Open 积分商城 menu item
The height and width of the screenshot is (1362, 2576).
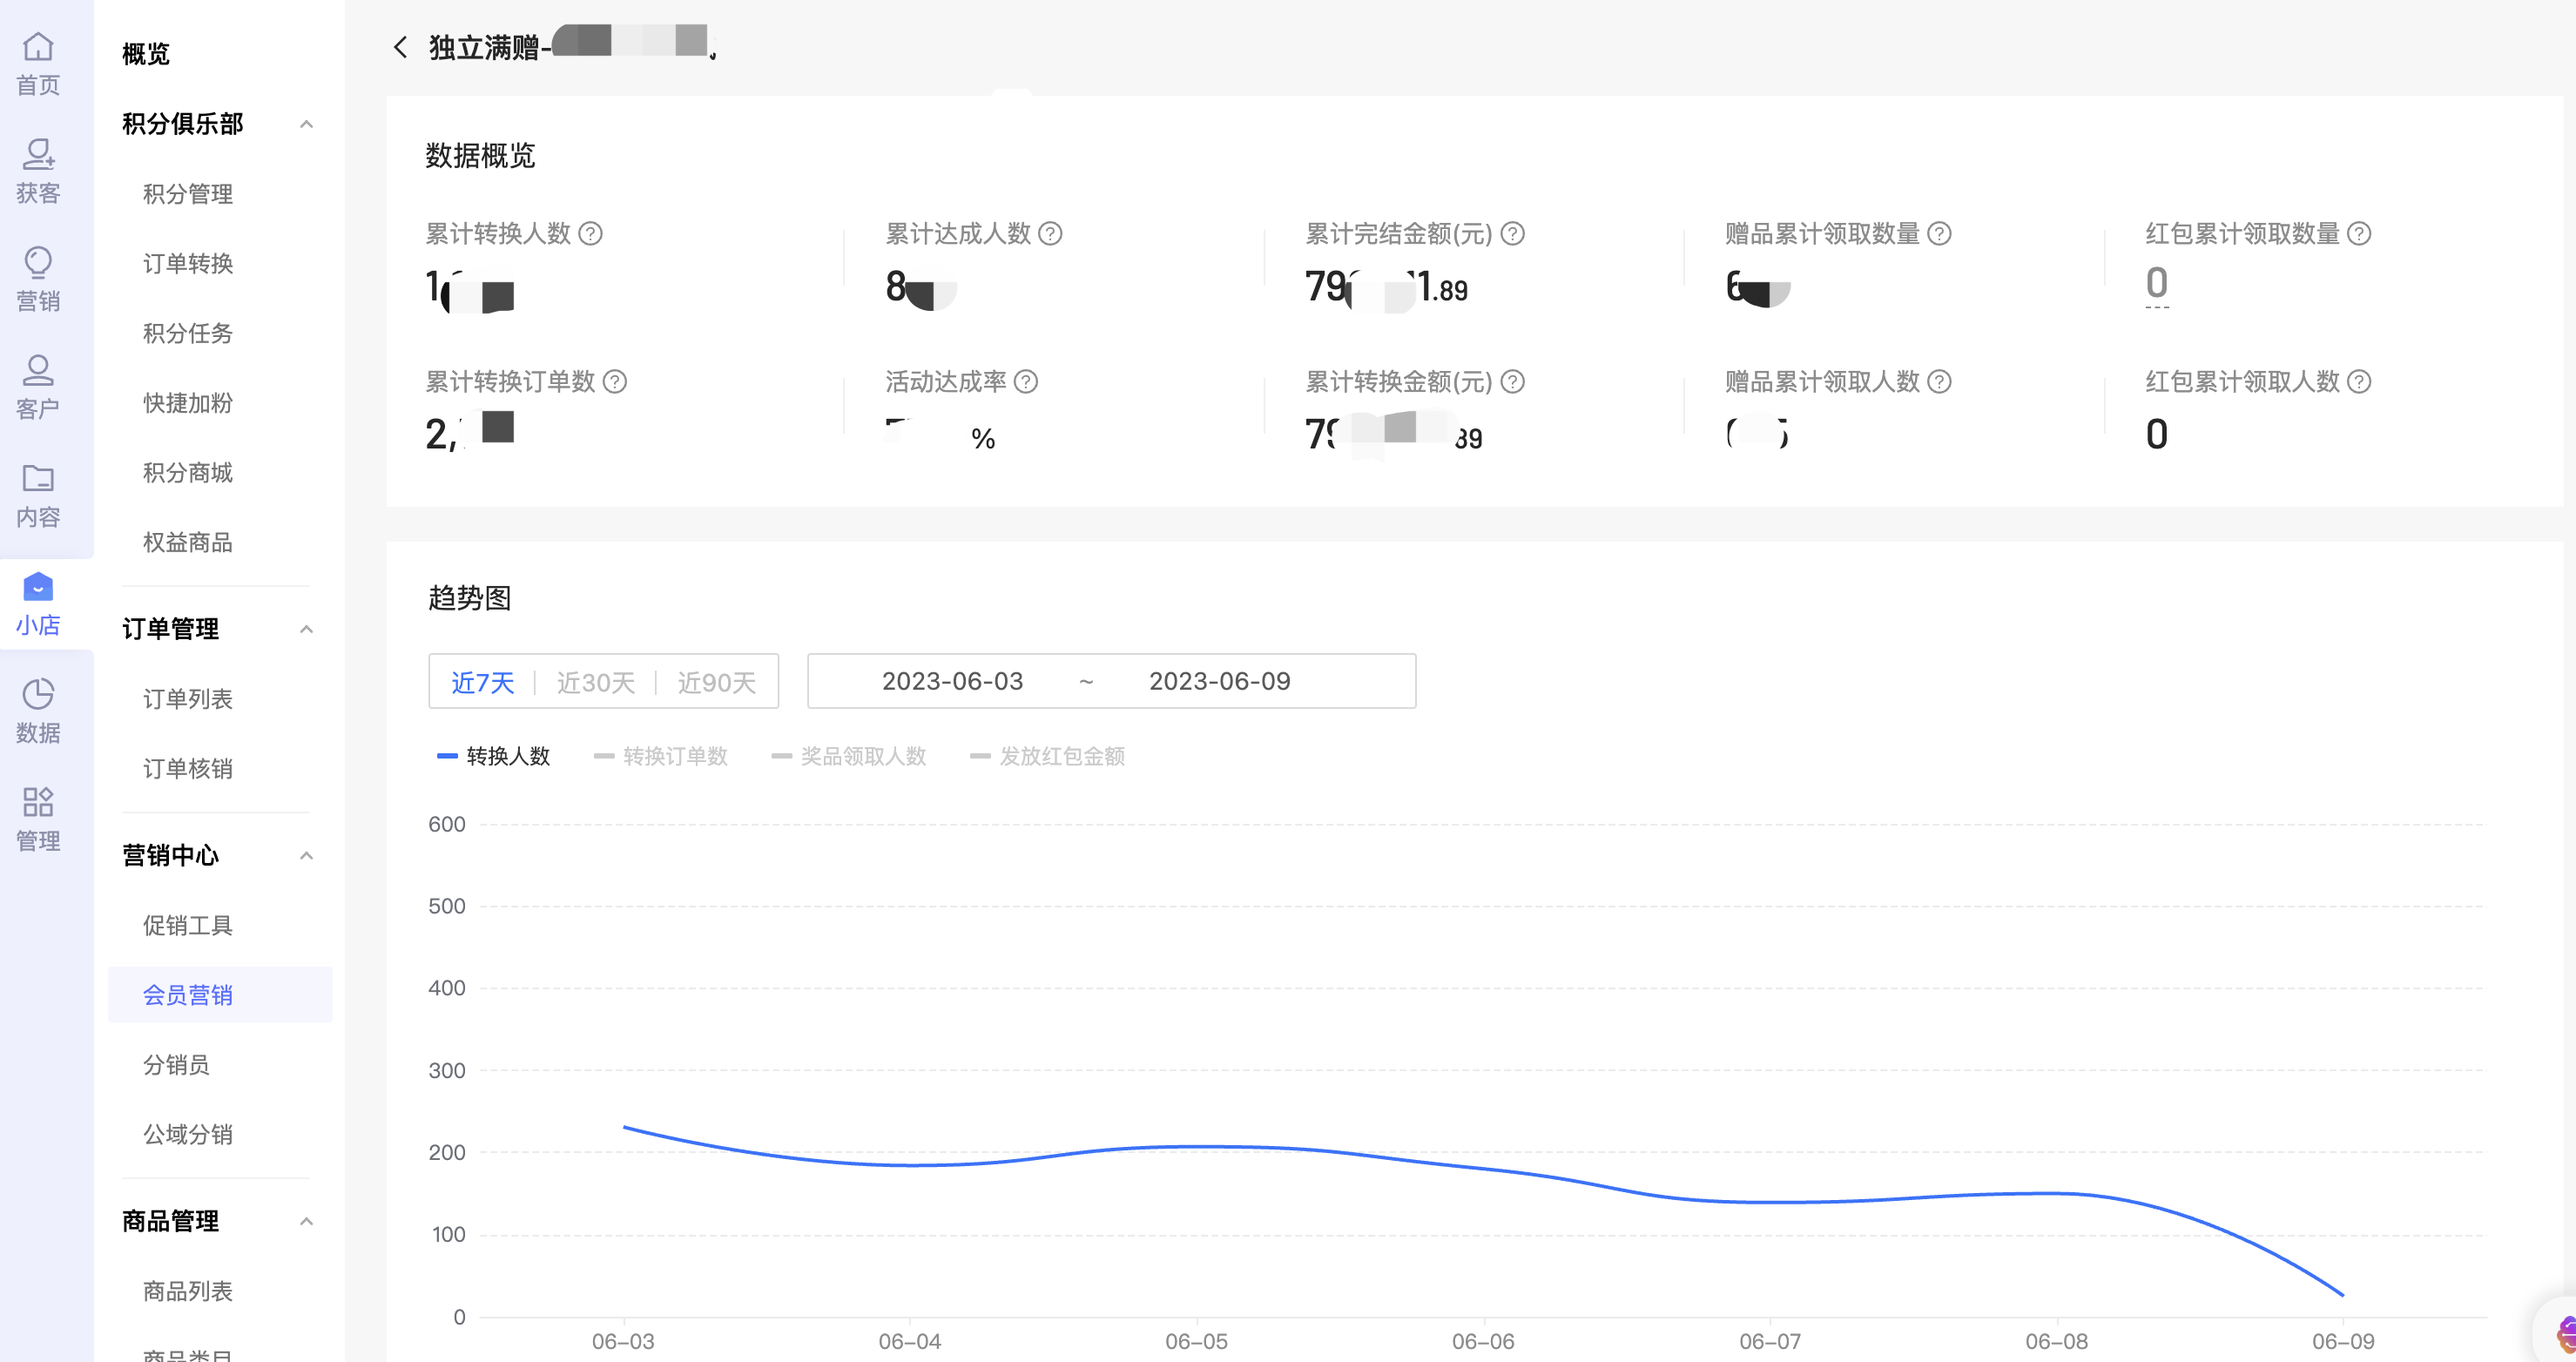188,473
